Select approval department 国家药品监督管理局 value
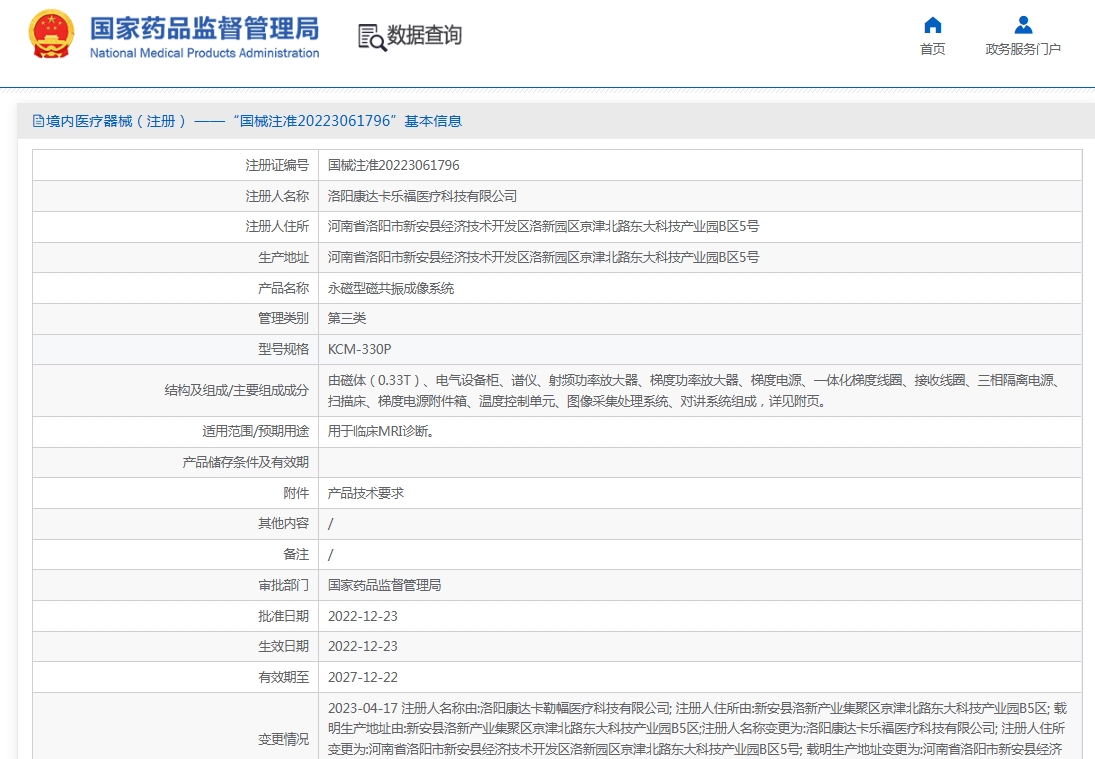The width and height of the screenshot is (1095, 759). click(385, 585)
